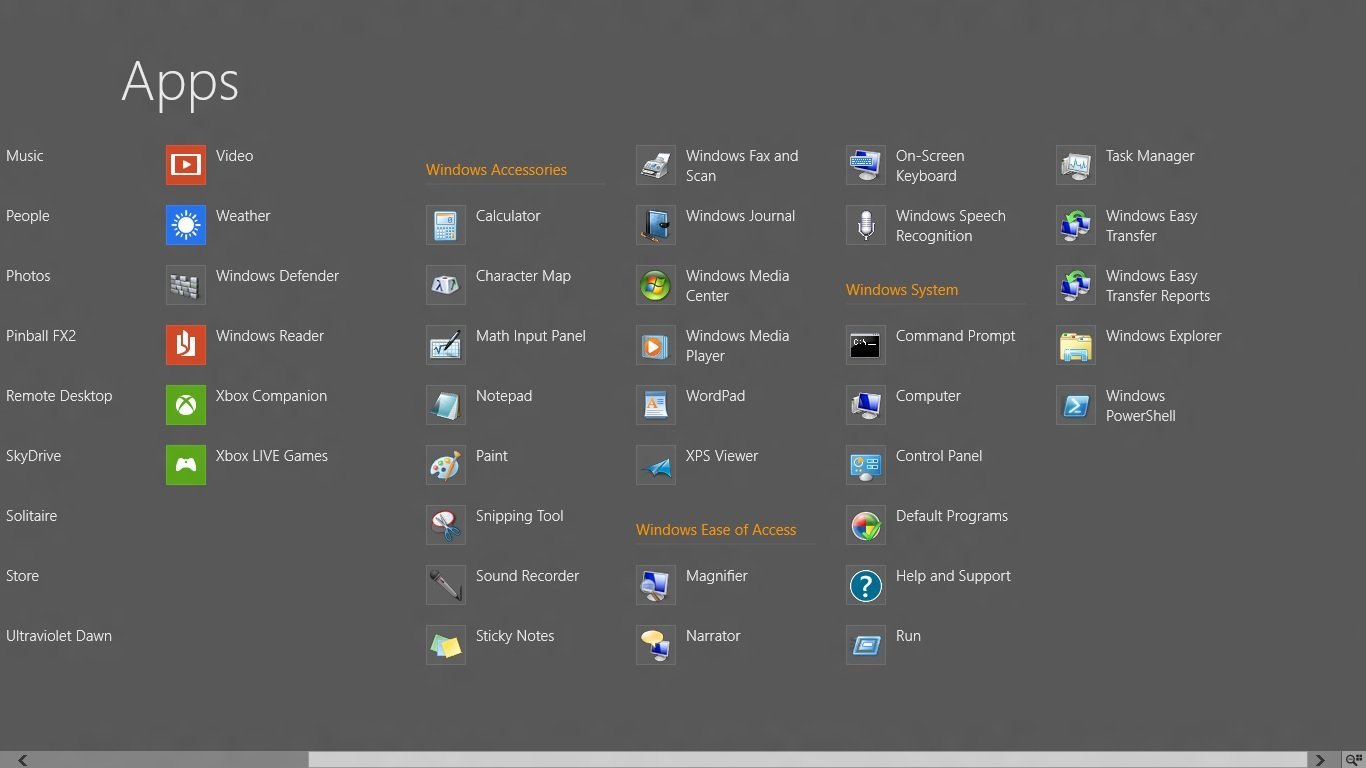
Task: Click the horizontal scrollbar thumb
Action: click(x=808, y=760)
